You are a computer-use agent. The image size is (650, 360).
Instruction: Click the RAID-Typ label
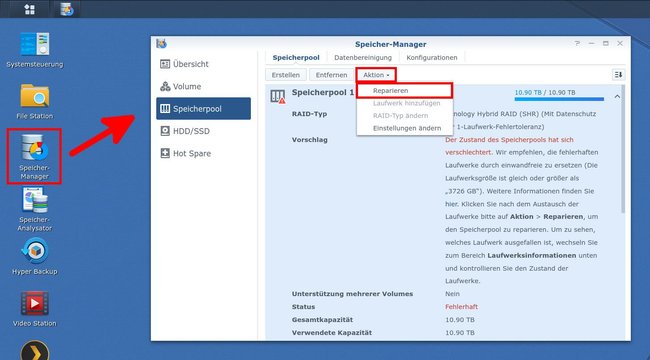[x=309, y=114]
